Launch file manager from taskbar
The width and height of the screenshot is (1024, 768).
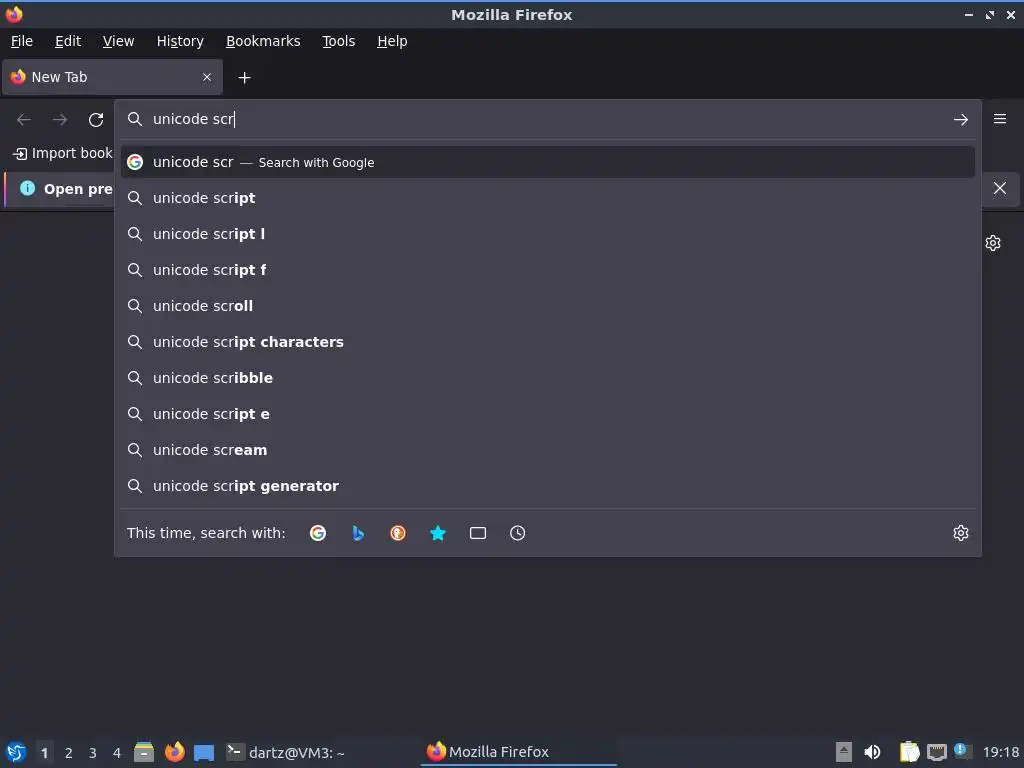(x=144, y=752)
